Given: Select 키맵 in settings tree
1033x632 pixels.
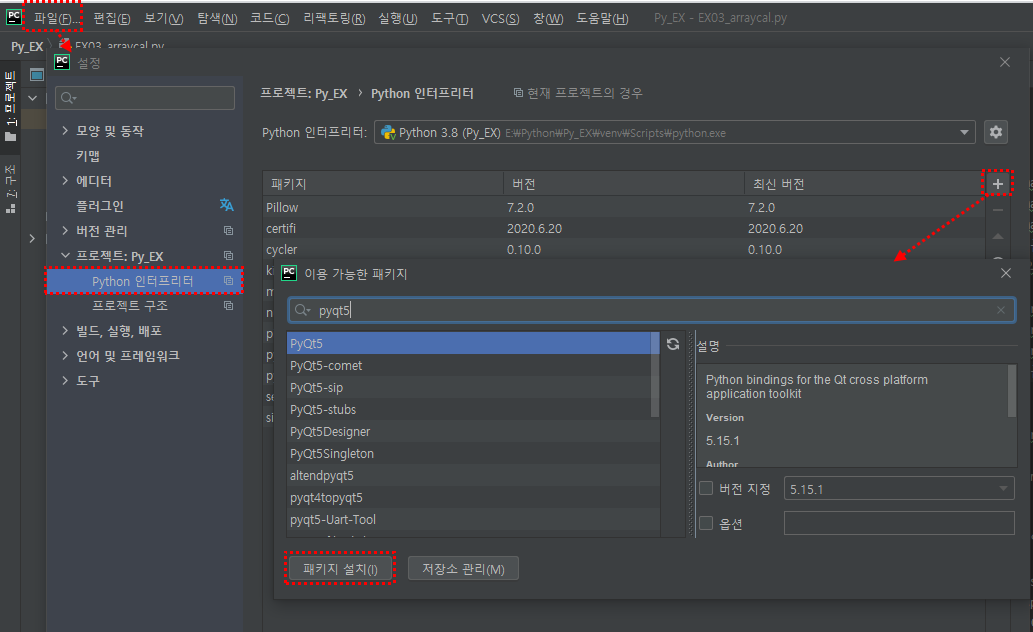Looking at the screenshot, I should (88, 156).
